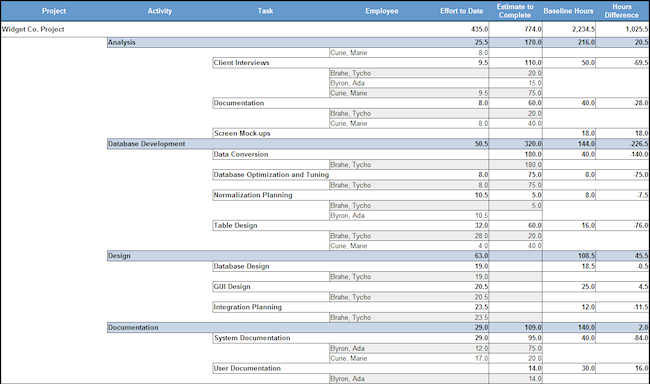Viewport: 650px width, 384px height.
Task: Click the Design baseline hours 108.5
Action: click(x=587, y=256)
